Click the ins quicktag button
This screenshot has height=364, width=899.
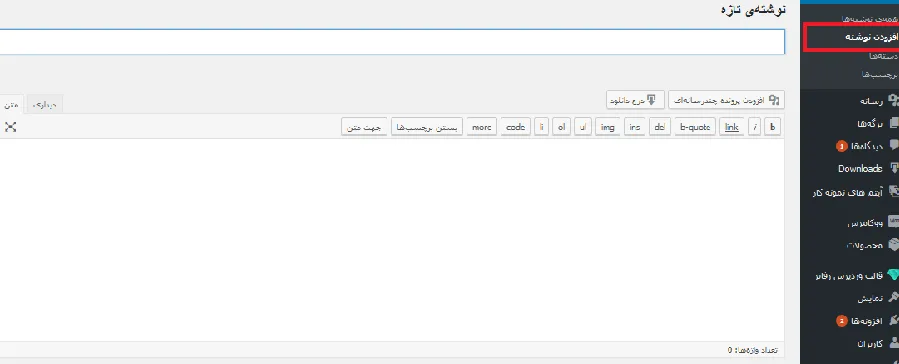coord(635,127)
